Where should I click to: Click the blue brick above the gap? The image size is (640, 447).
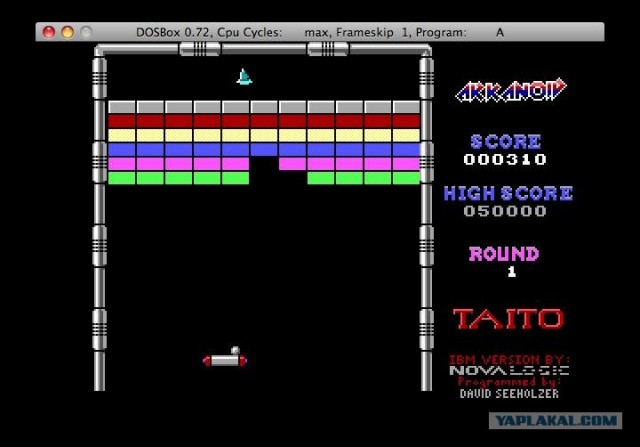(x=264, y=149)
